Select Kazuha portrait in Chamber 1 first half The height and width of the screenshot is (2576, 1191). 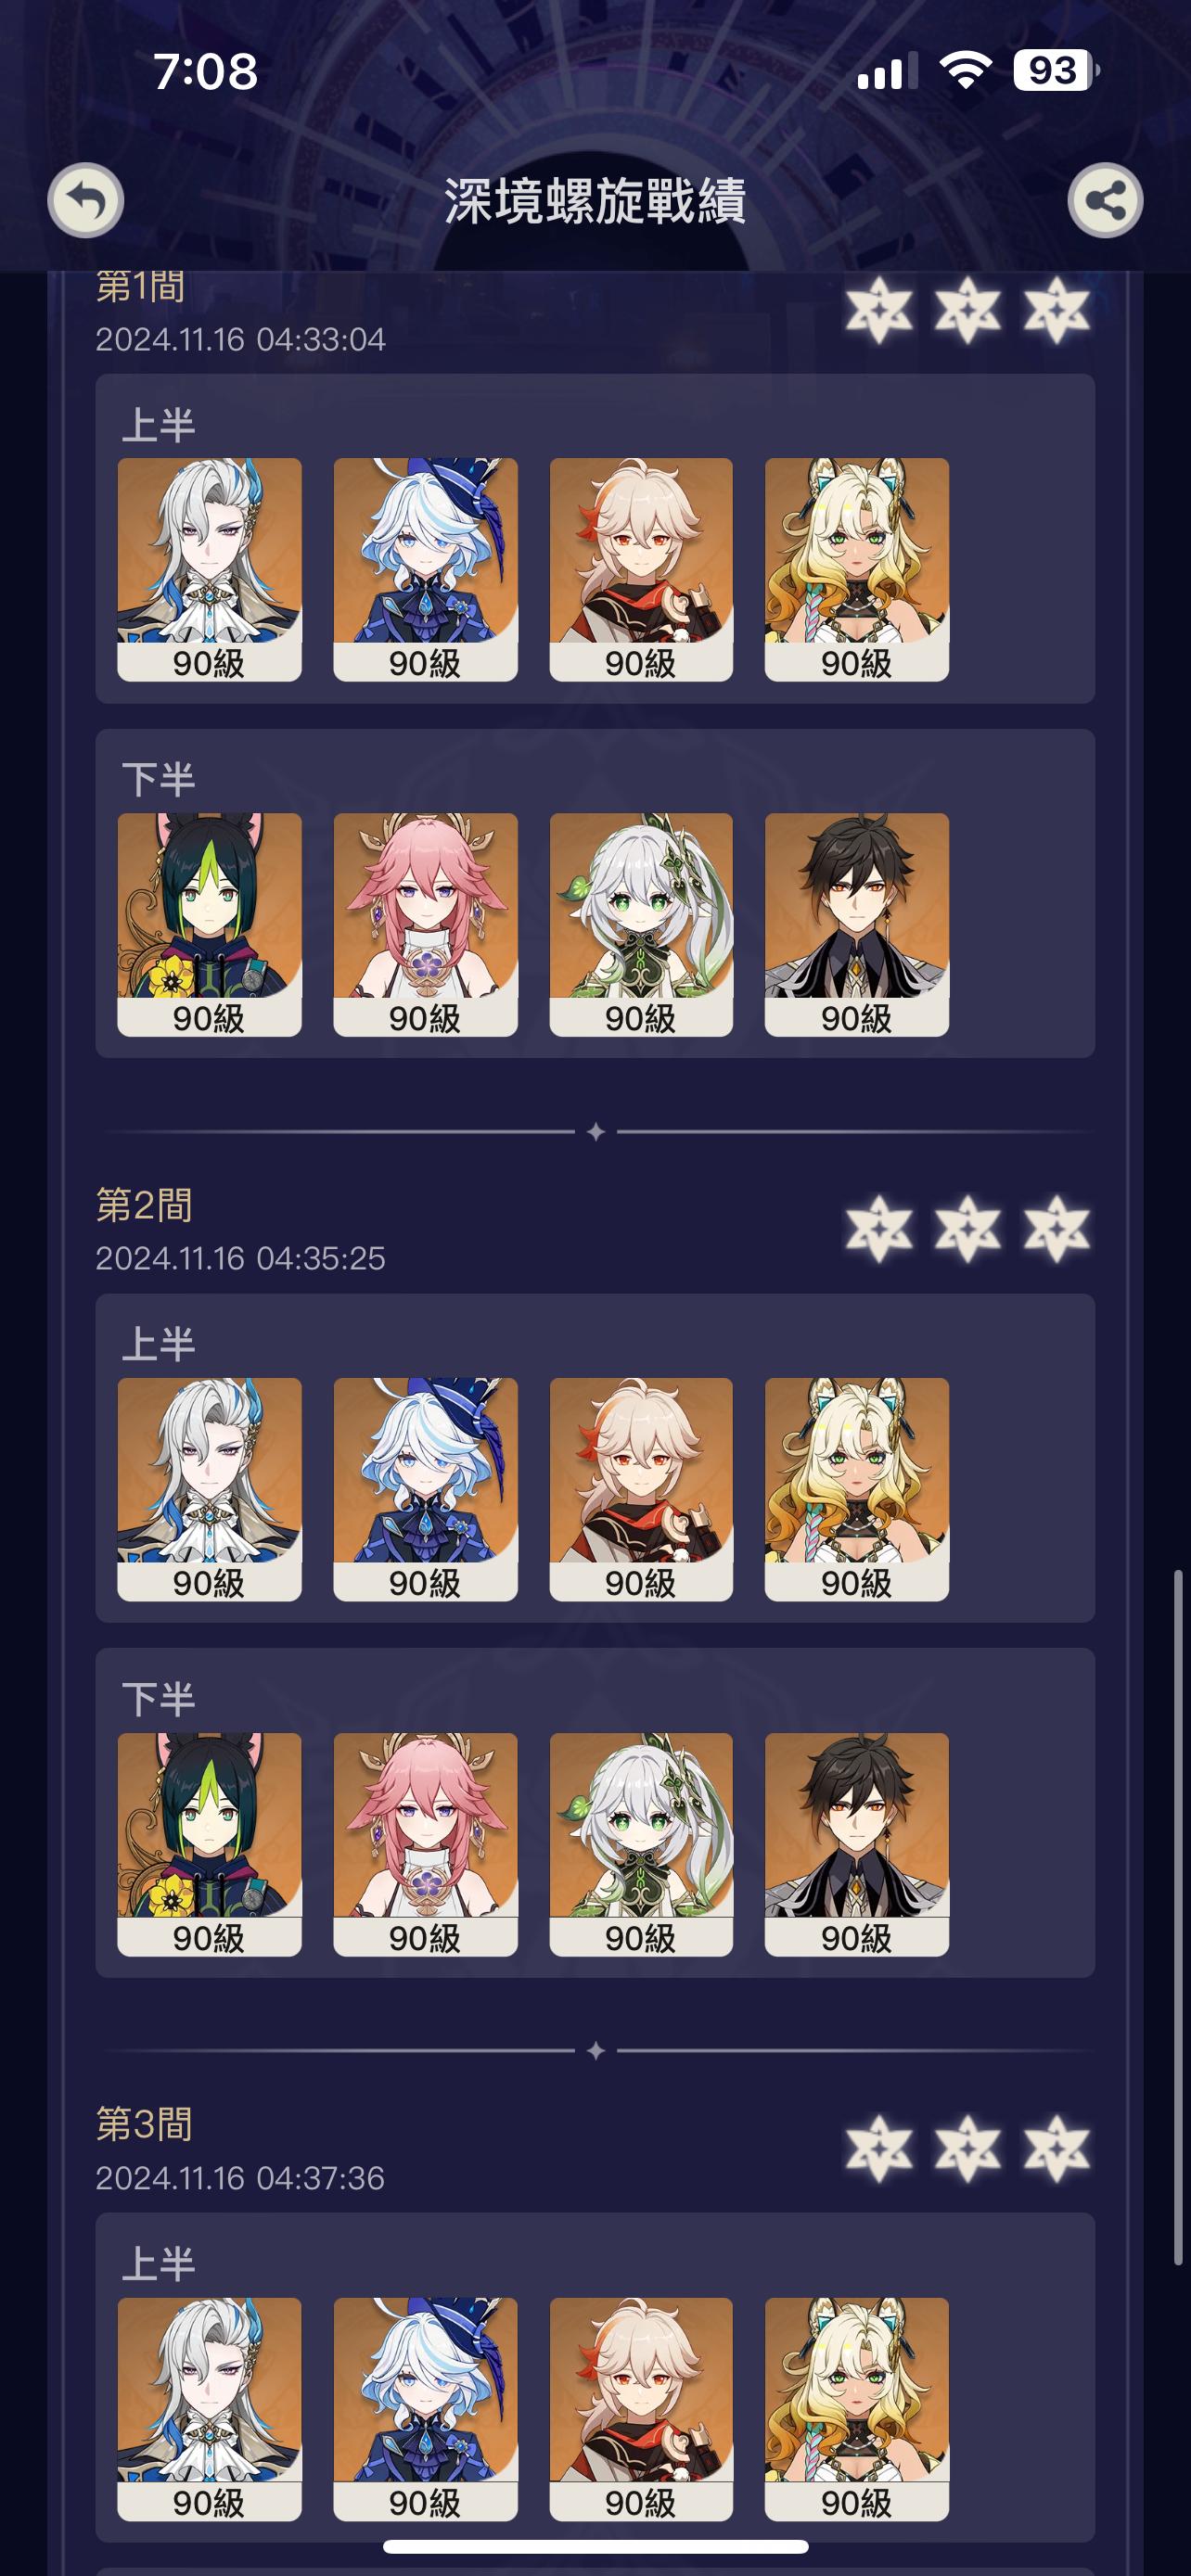coord(641,569)
